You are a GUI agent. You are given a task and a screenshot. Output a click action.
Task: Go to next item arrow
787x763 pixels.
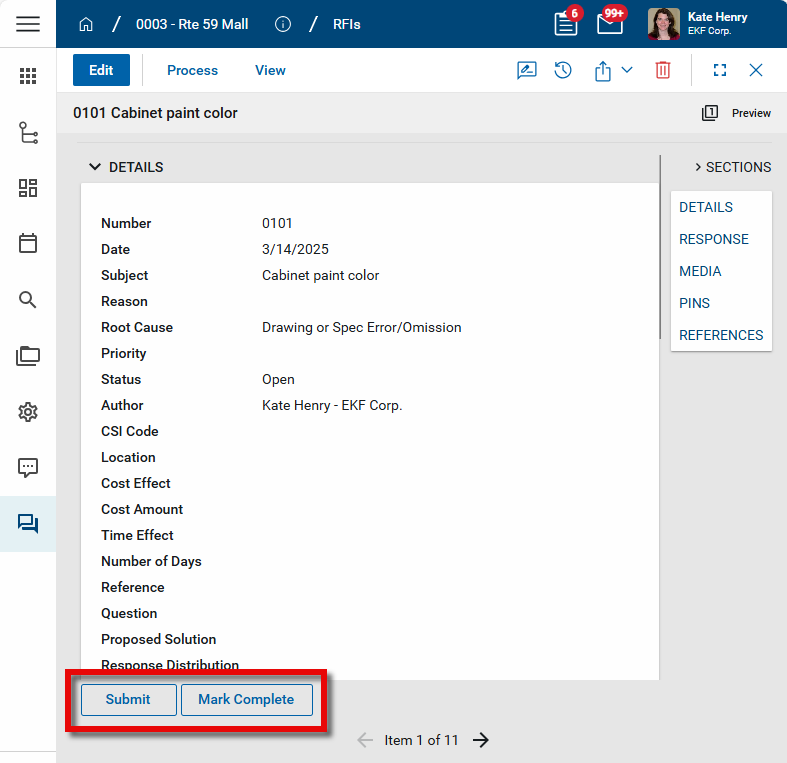[x=481, y=740]
